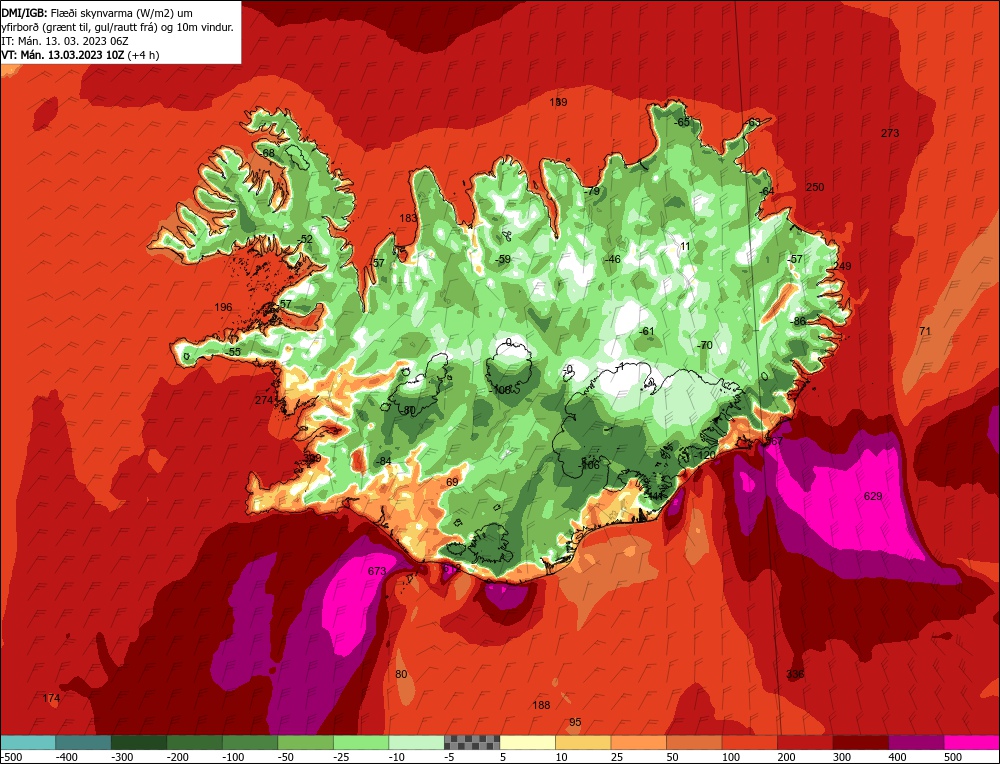This screenshot has width=1000, height=764.
Task: Click the "IT: Mán. 13. 03. 2023 06Z" line
Action: coord(65,41)
